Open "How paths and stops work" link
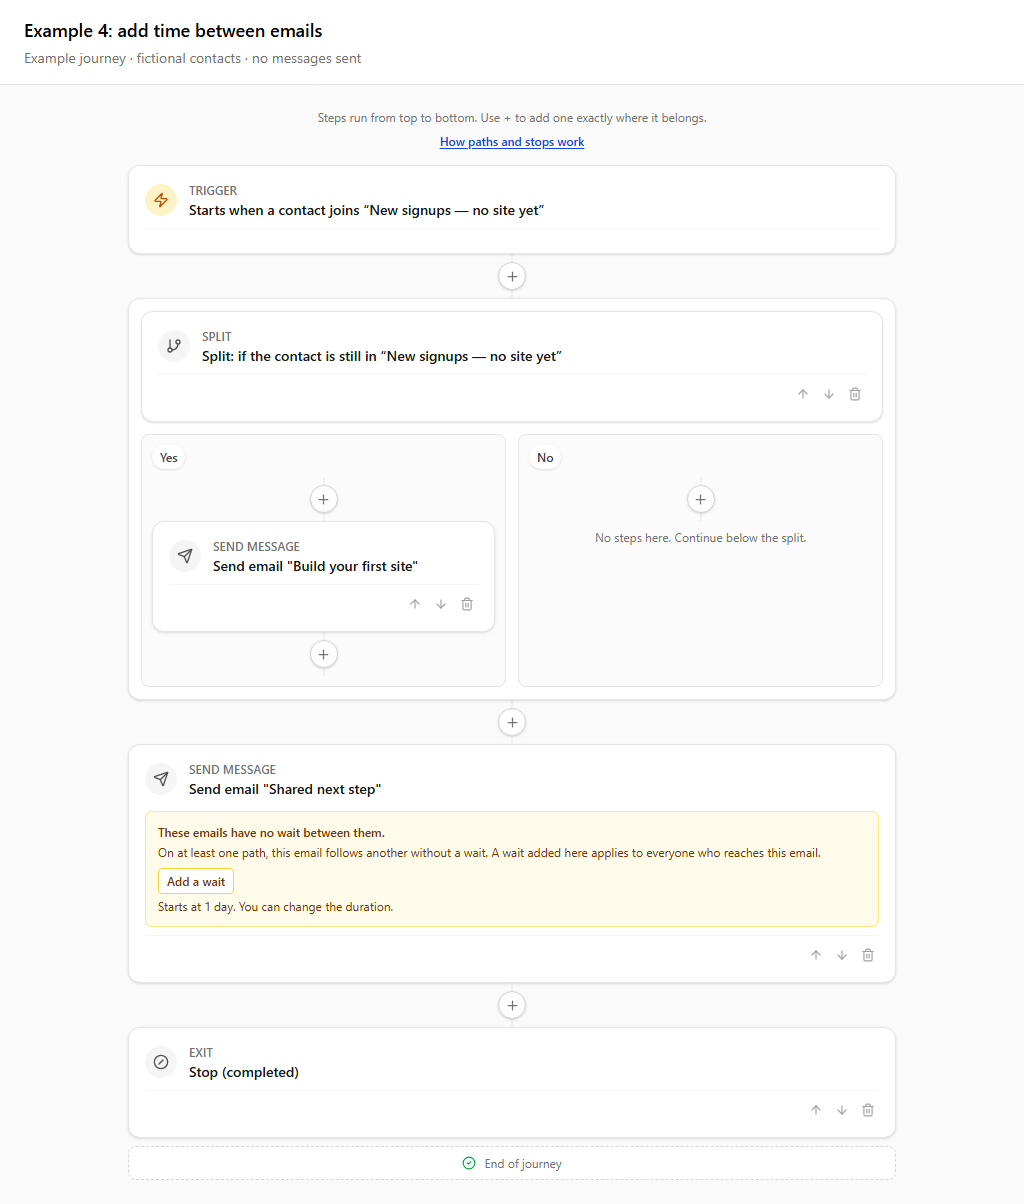Image resolution: width=1024 pixels, height=1204 pixels. tap(512, 142)
